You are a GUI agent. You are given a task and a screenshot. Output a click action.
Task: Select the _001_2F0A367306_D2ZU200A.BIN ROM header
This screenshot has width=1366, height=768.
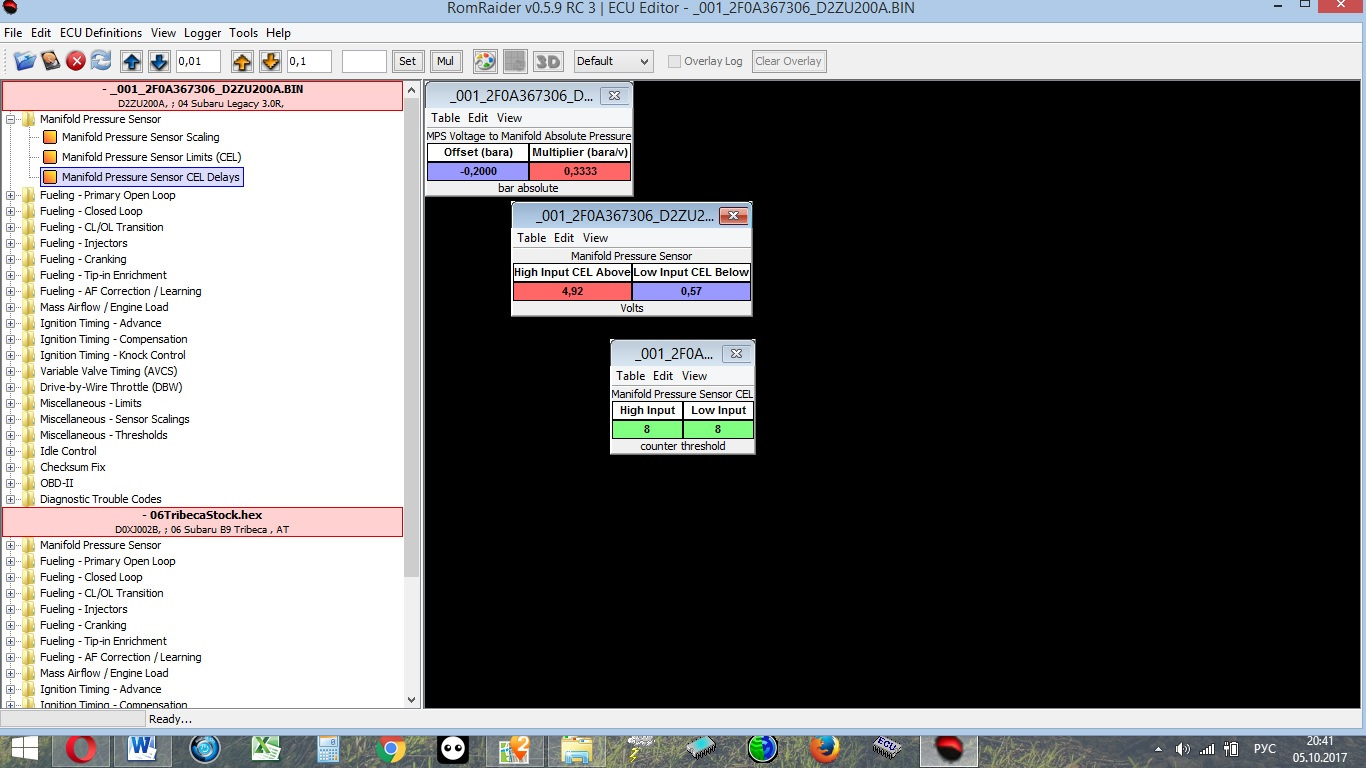pyautogui.click(x=203, y=96)
